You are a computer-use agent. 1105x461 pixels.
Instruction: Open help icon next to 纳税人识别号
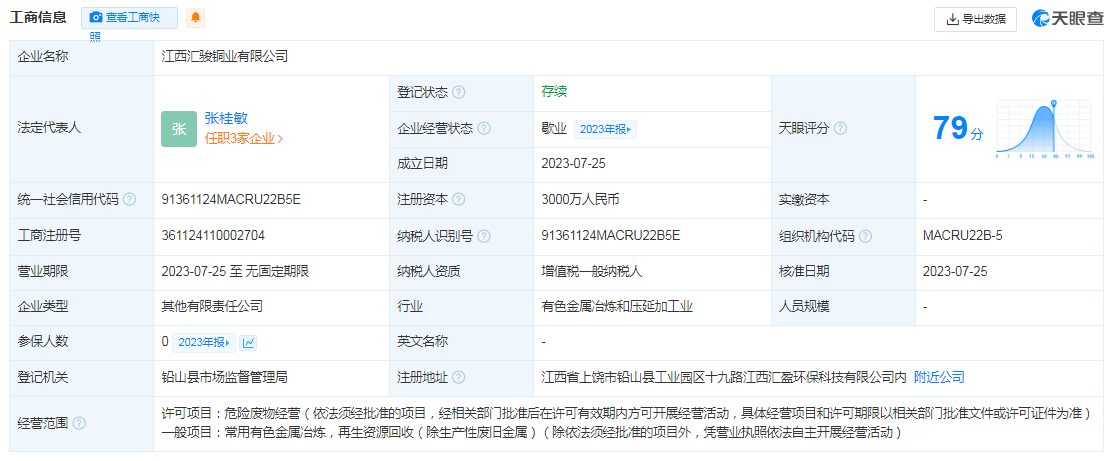pyautogui.click(x=484, y=236)
